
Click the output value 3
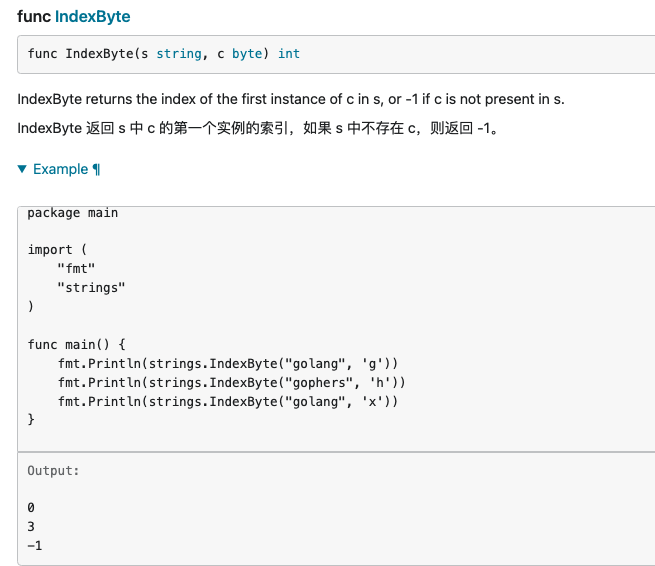pos(31,527)
